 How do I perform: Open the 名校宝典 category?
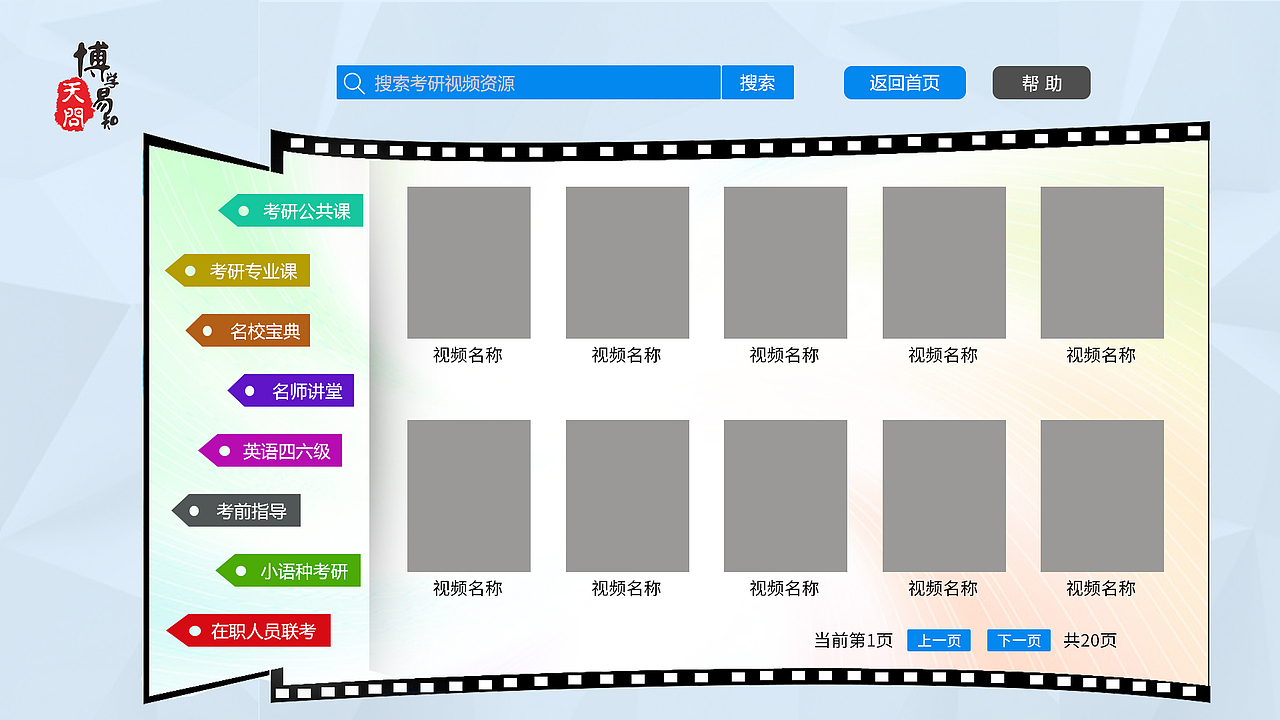pos(248,331)
